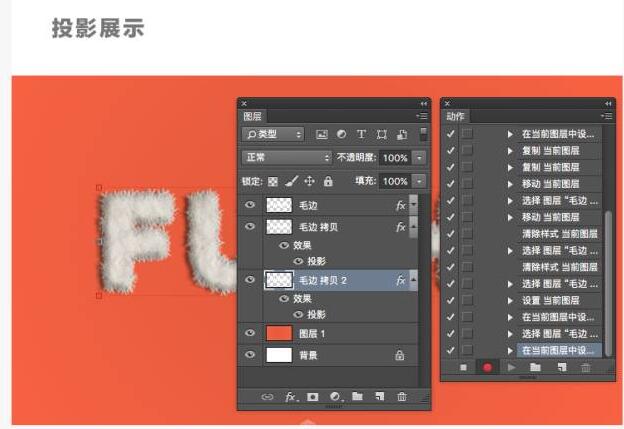Expand highlighted 在当前图层中设 action step

(x=510, y=351)
